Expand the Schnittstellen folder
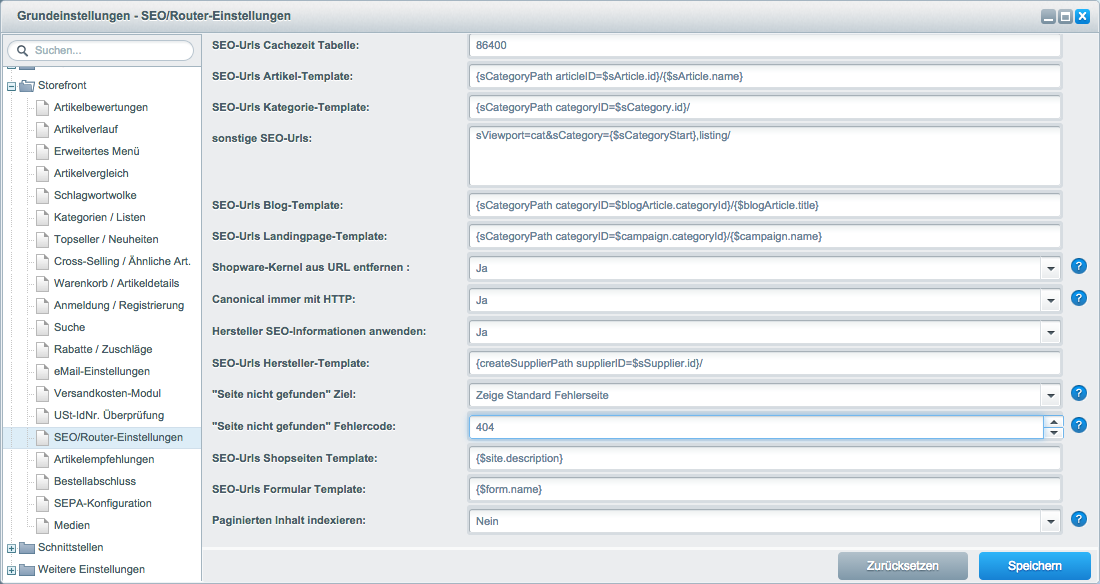The width and height of the screenshot is (1100, 584). point(11,548)
